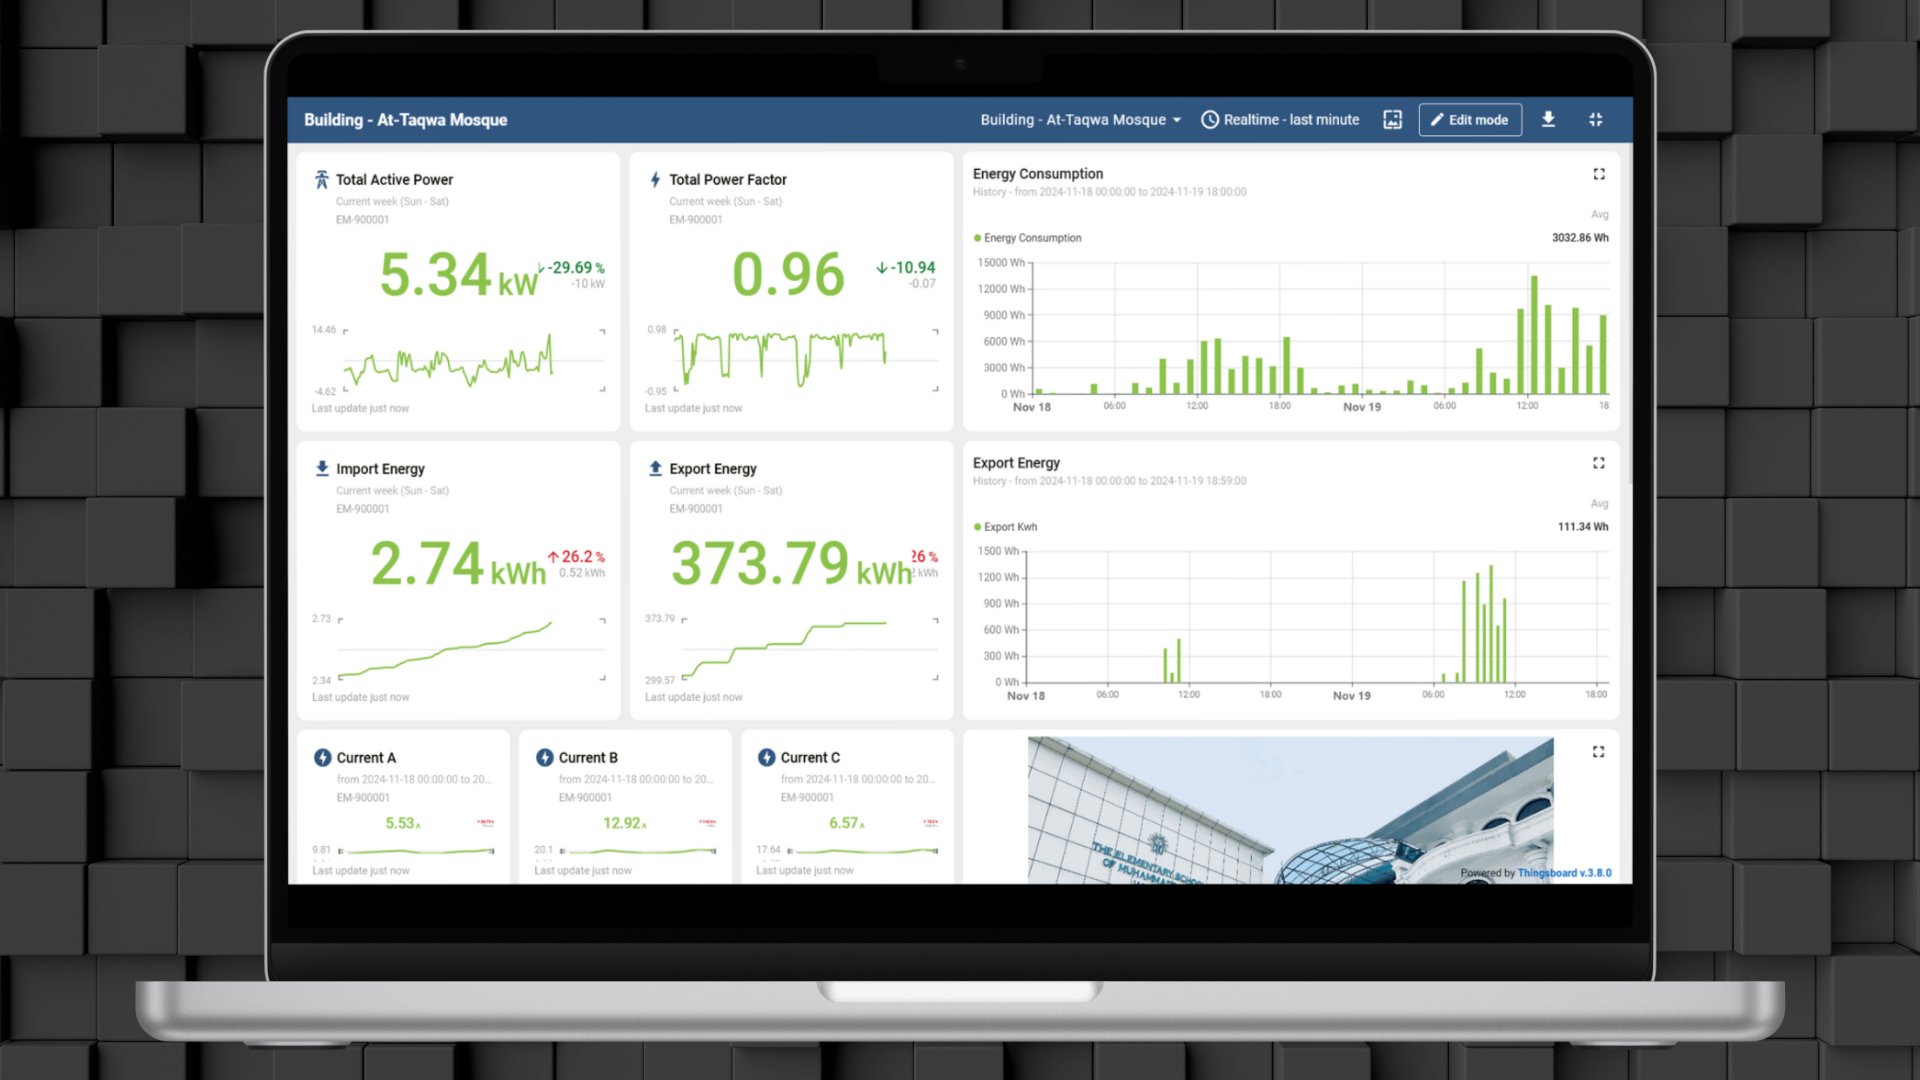
Task: Click the Total Active Power sparkline chart
Action: pyautogui.click(x=448, y=361)
